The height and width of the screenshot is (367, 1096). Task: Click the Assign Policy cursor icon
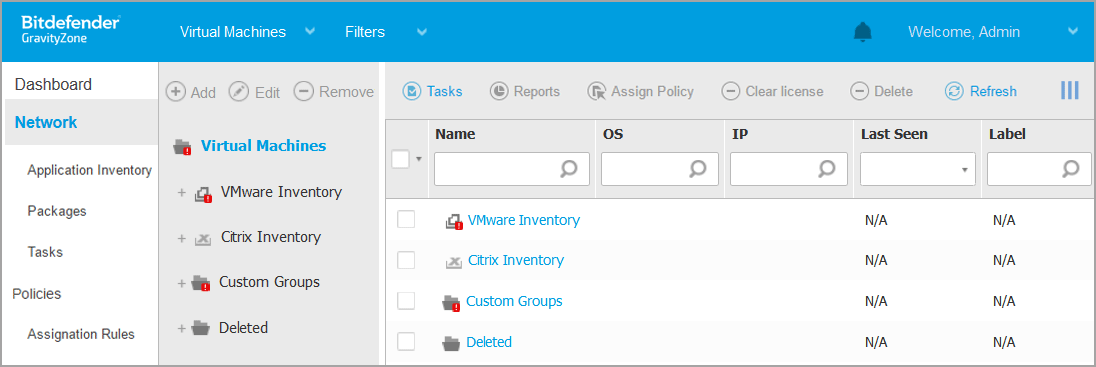pyautogui.click(x=596, y=91)
